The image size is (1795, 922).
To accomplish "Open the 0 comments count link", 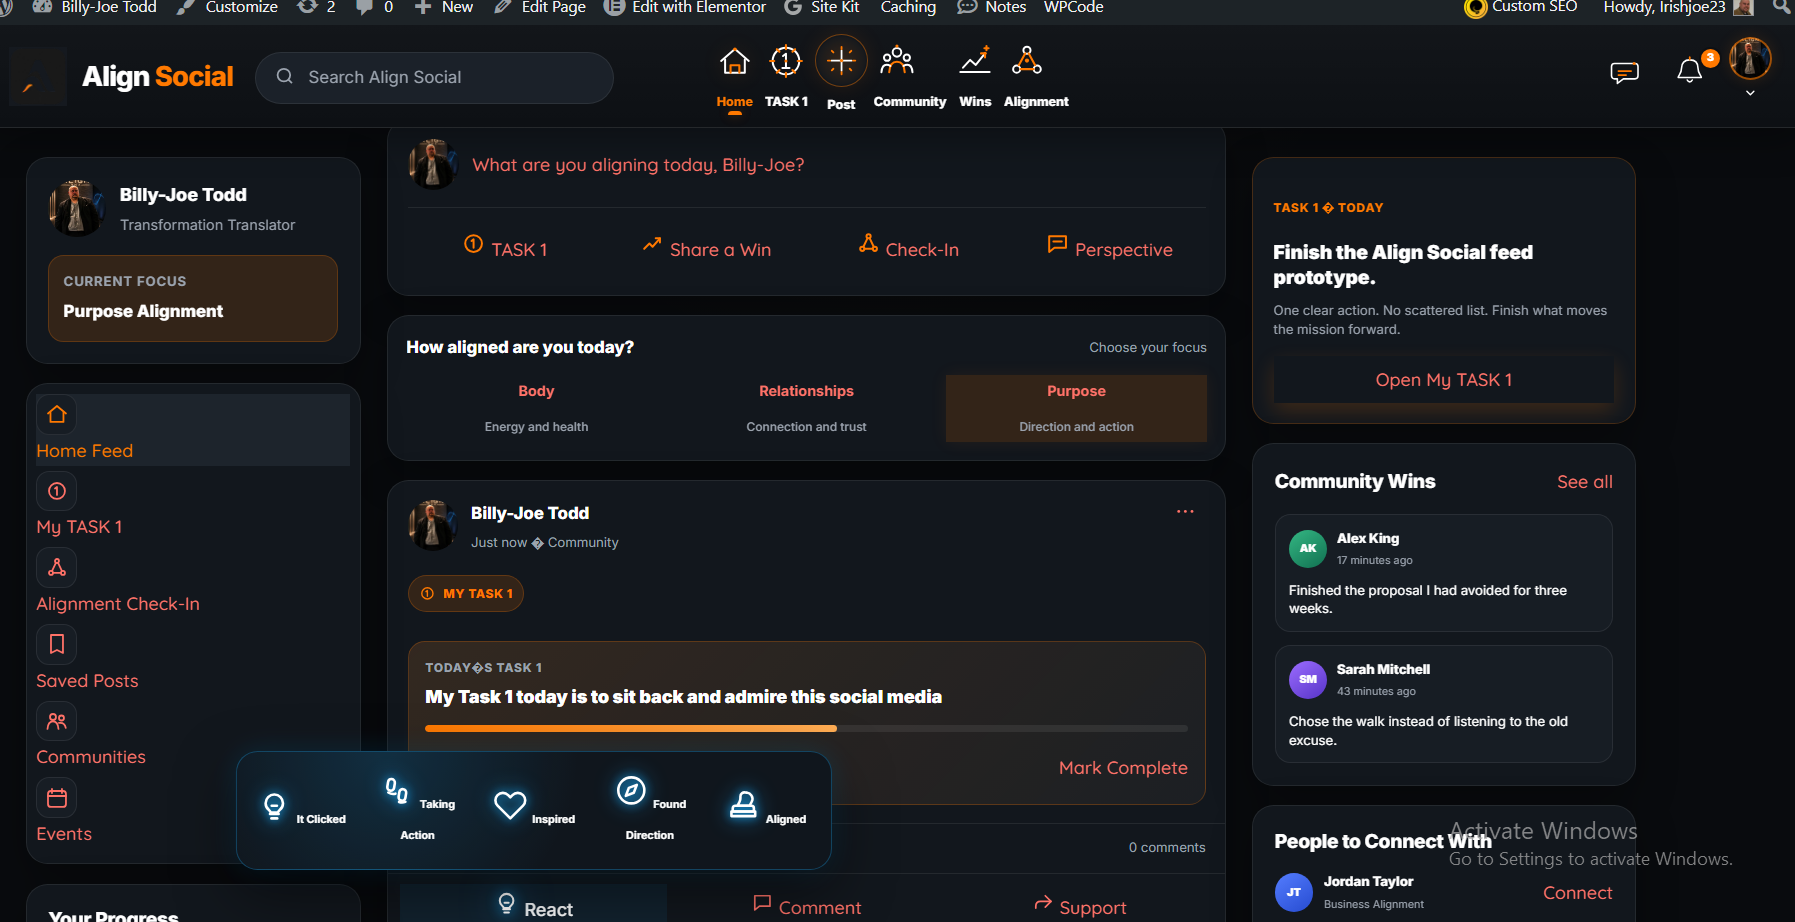I will click(1167, 847).
